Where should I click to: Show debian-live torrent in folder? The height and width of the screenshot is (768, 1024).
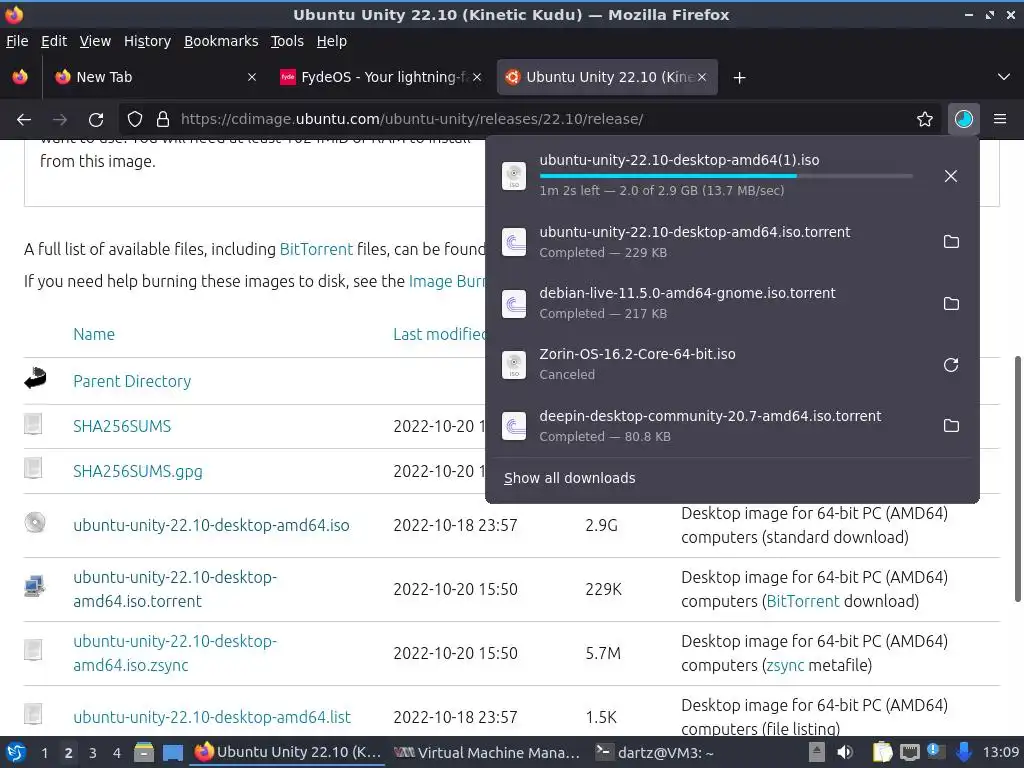(951, 303)
